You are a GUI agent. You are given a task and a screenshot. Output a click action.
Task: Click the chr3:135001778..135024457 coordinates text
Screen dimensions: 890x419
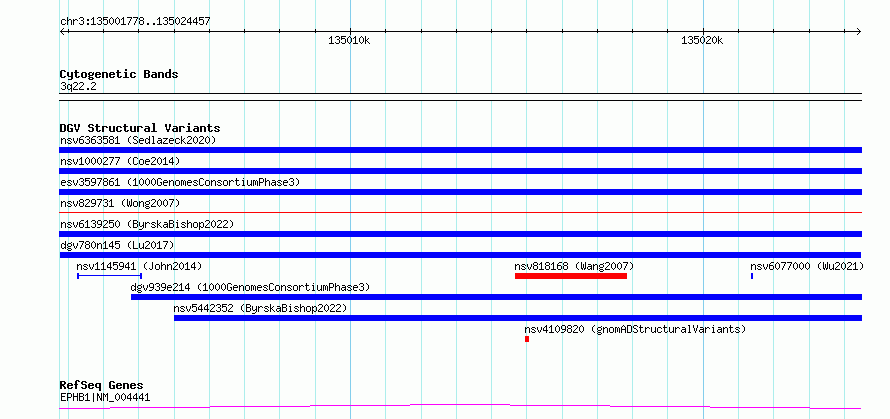(x=135, y=22)
